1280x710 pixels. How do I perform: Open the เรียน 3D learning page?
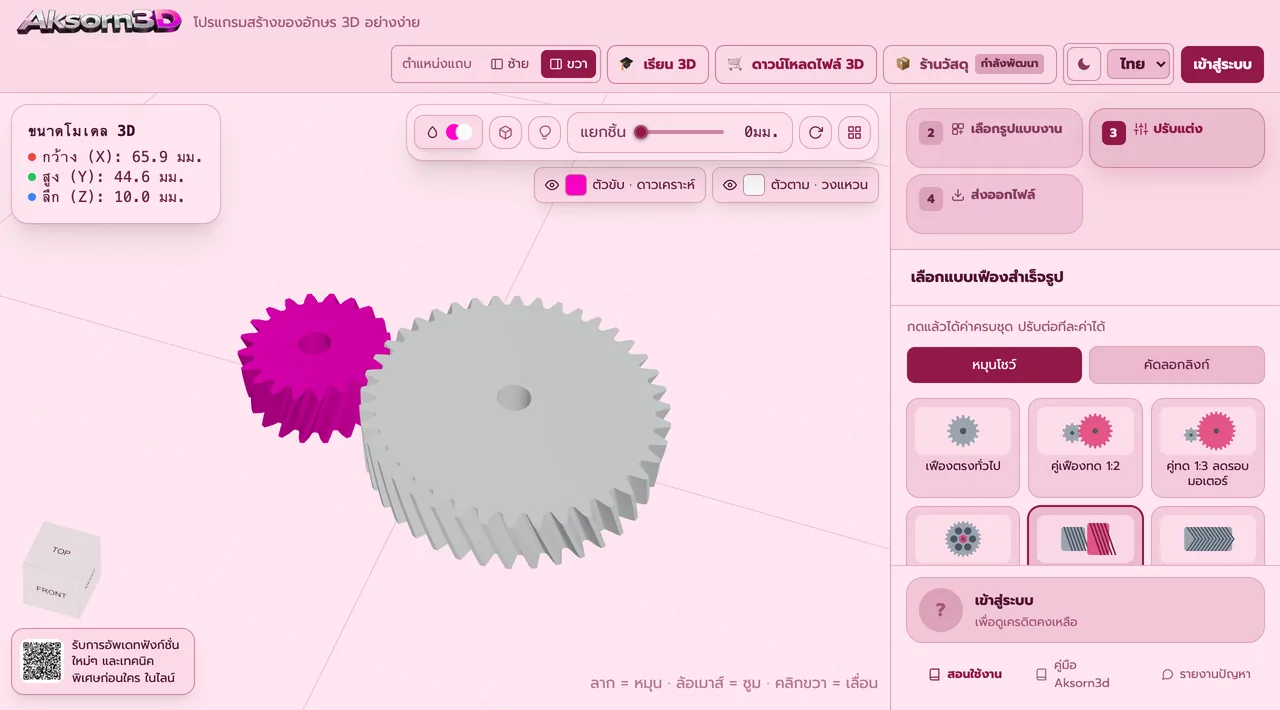[658, 64]
